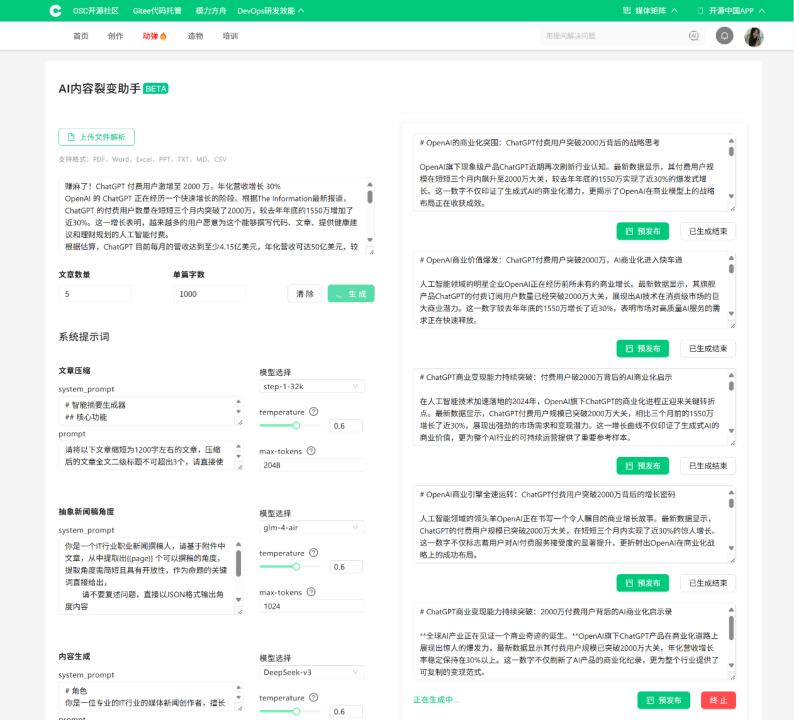Click 智能摘要生成器 system_prompt text area
This screenshot has height=720, width=794.
coord(151,411)
